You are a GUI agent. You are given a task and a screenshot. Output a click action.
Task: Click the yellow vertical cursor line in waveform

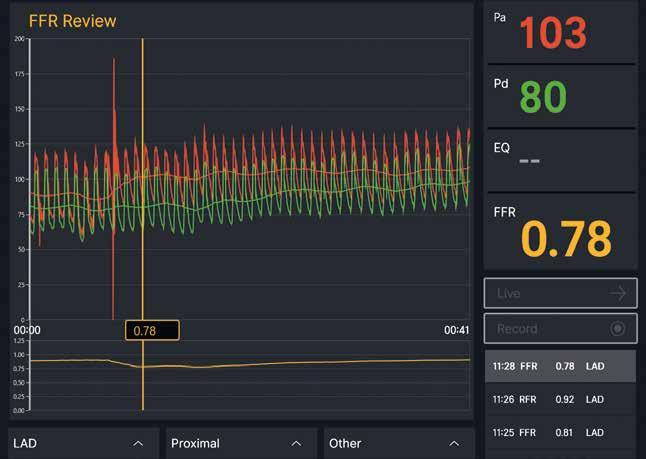[x=143, y=179]
